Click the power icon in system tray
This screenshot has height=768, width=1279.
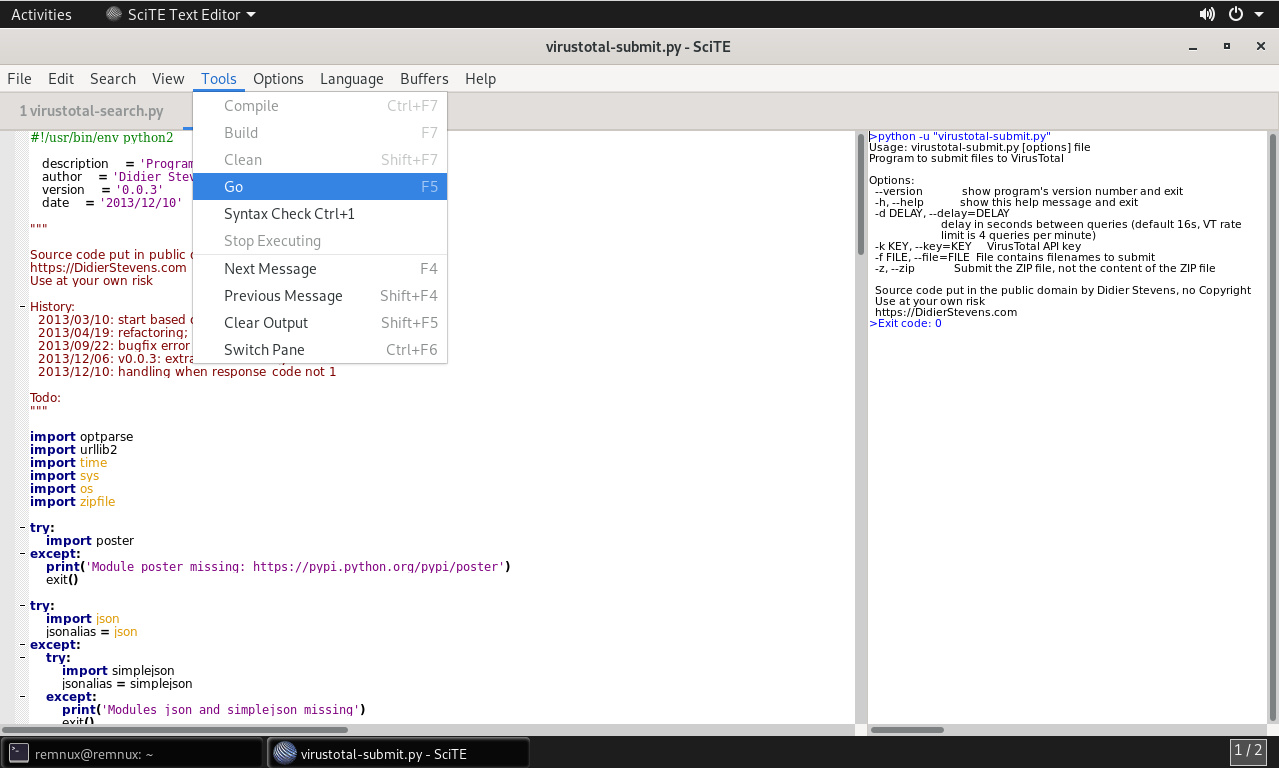[x=1236, y=14]
